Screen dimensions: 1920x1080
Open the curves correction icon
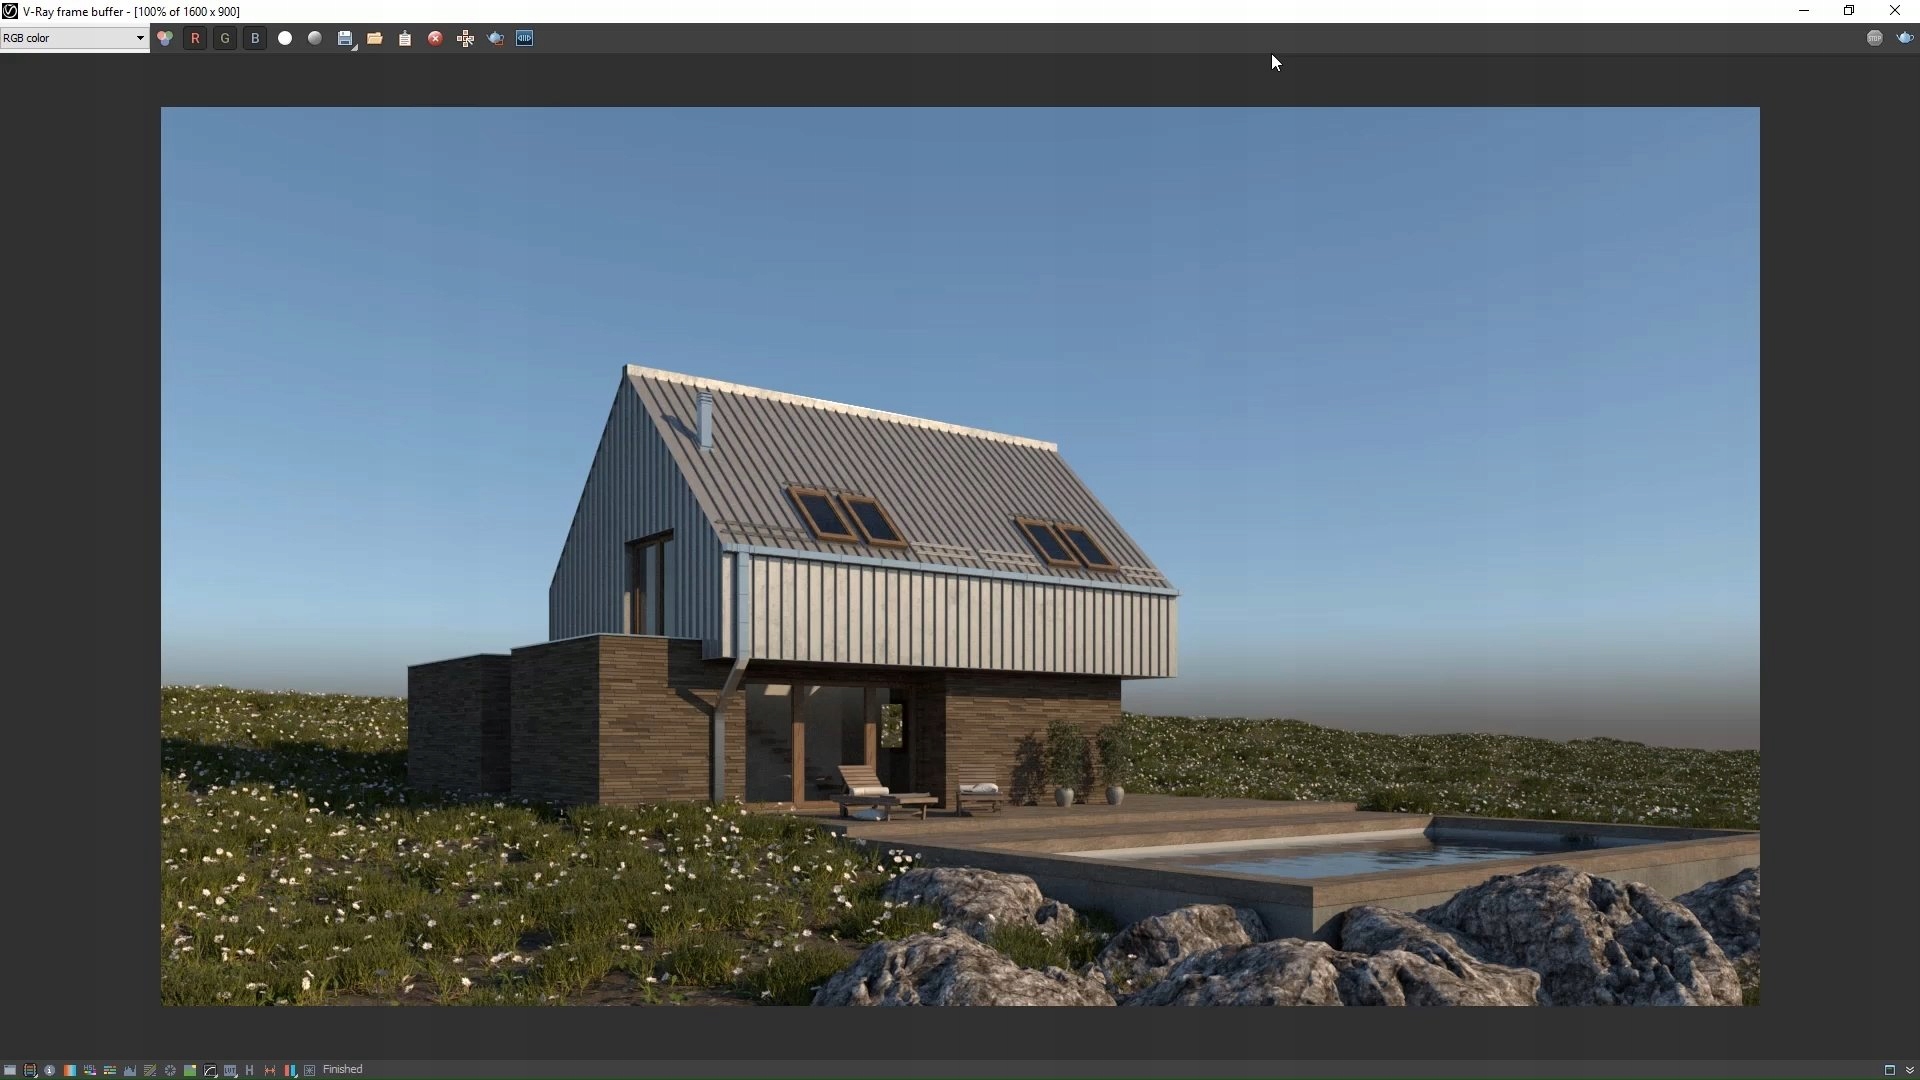(x=210, y=1070)
